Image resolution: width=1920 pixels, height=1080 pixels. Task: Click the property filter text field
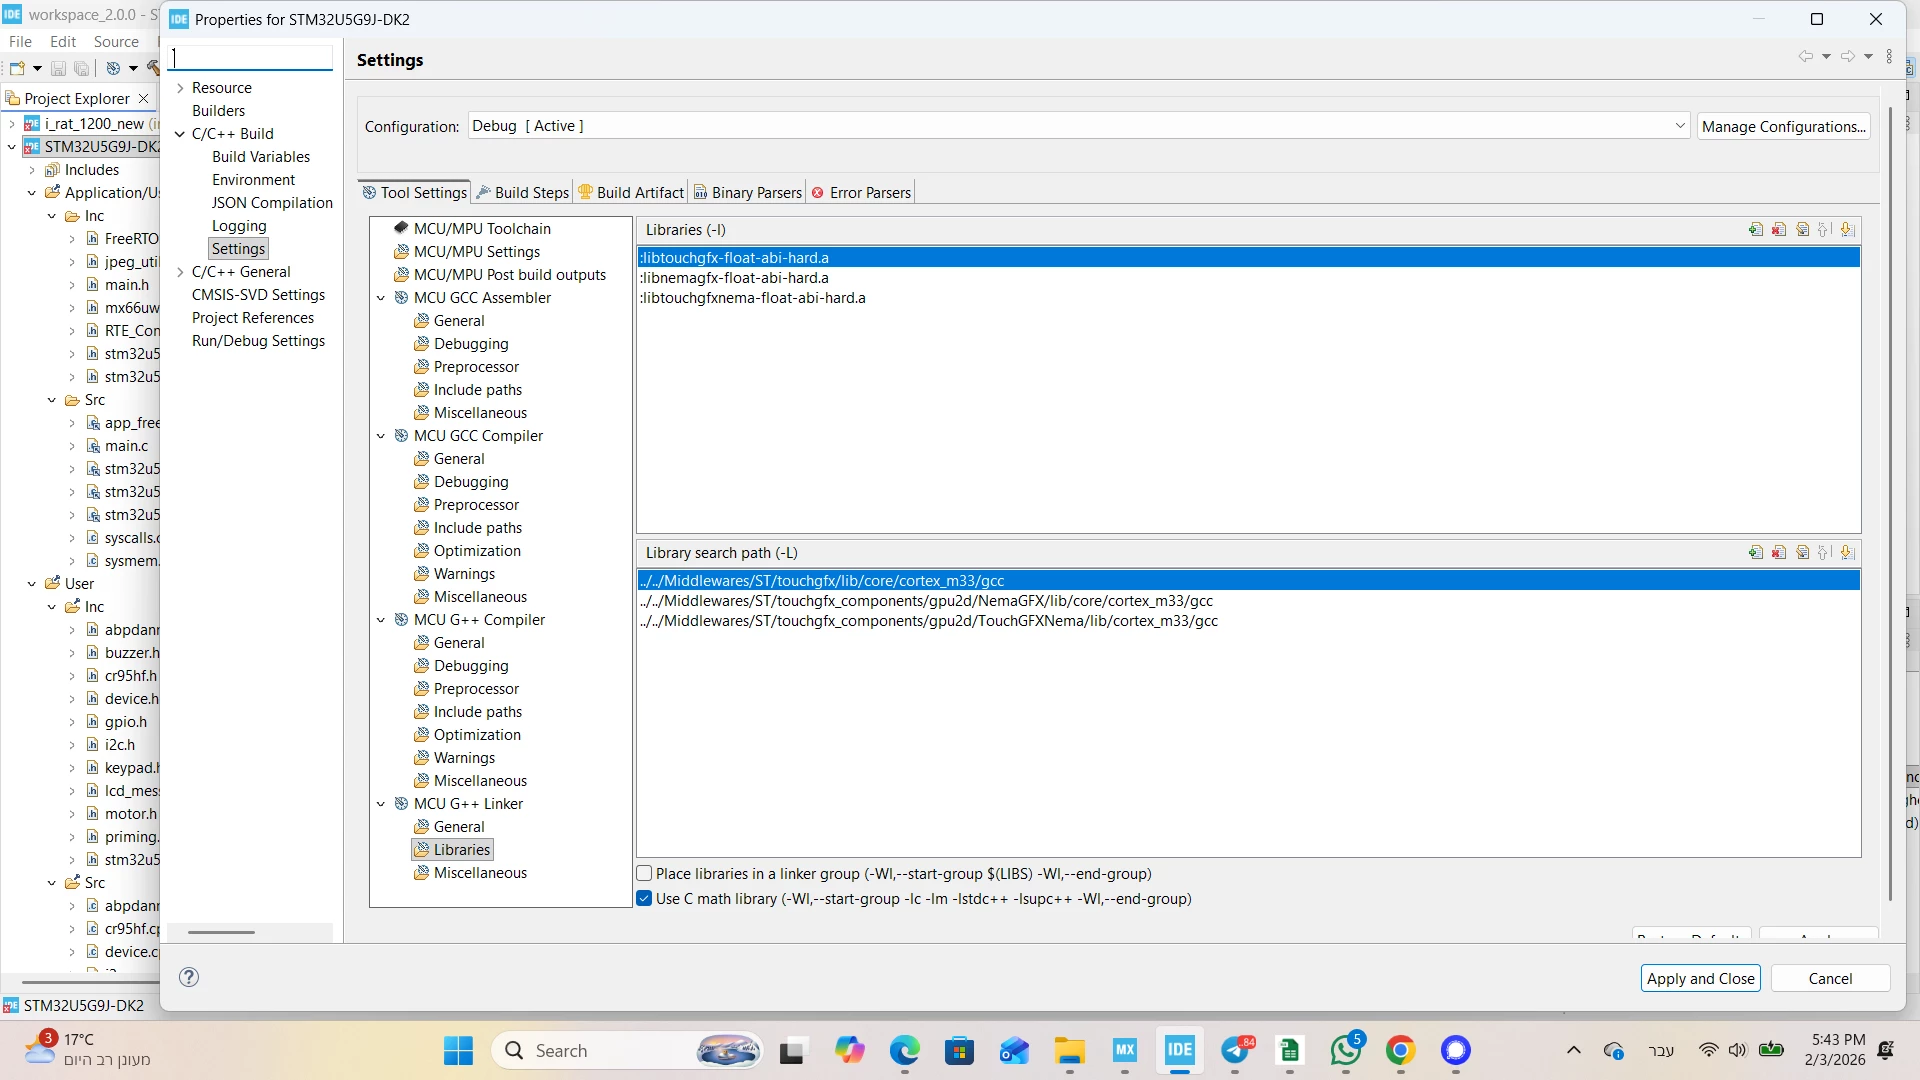(x=250, y=57)
